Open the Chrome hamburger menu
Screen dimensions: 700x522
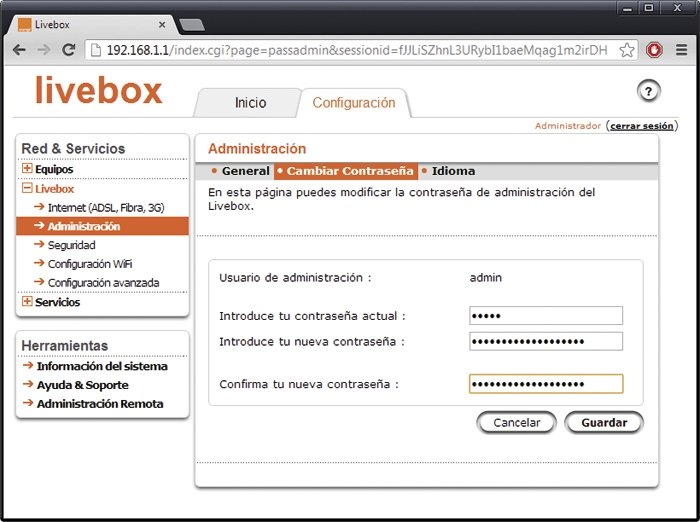click(x=681, y=50)
